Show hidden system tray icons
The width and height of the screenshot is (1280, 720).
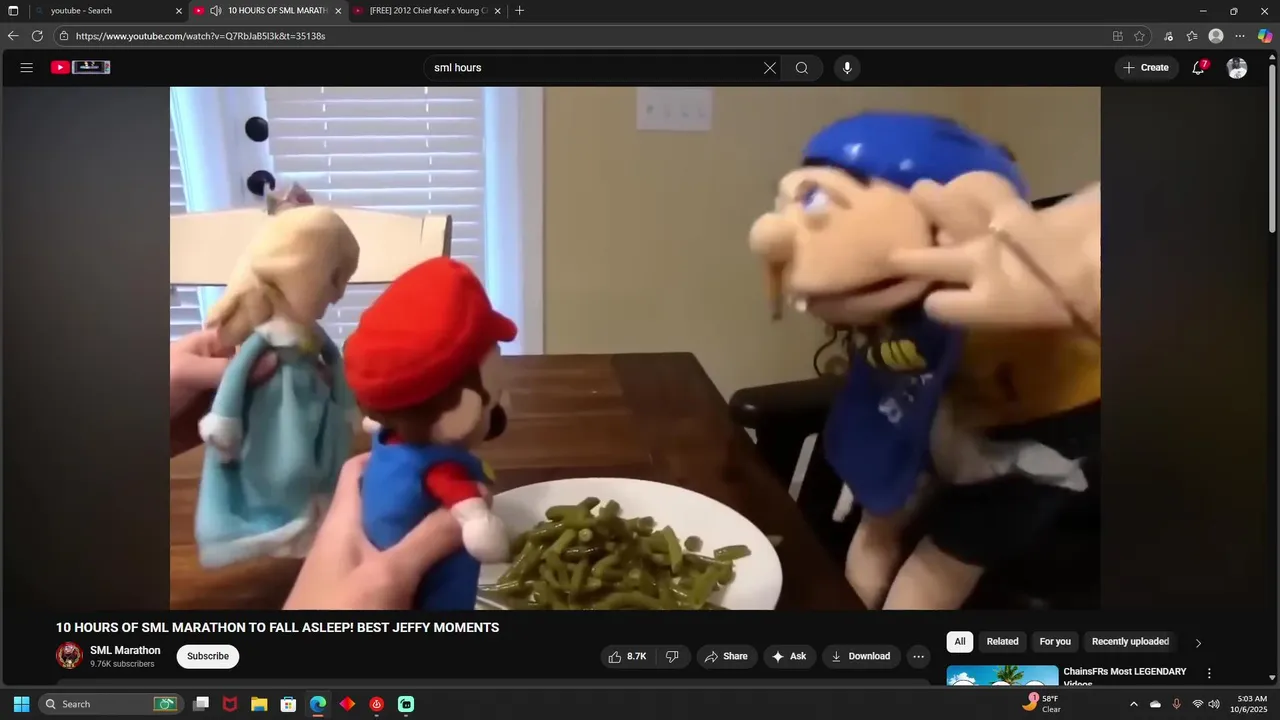coord(1133,704)
